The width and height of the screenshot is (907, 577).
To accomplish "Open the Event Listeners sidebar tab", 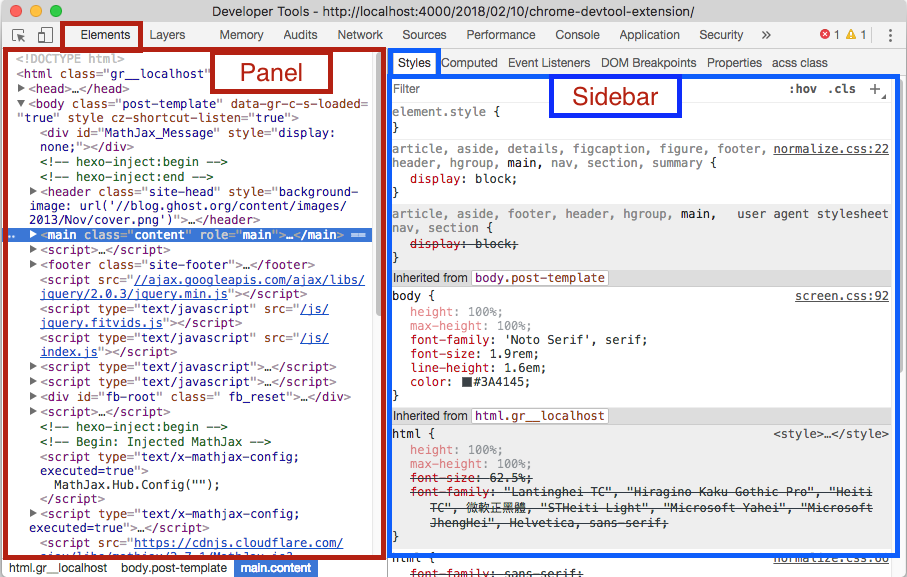I will tap(549, 62).
